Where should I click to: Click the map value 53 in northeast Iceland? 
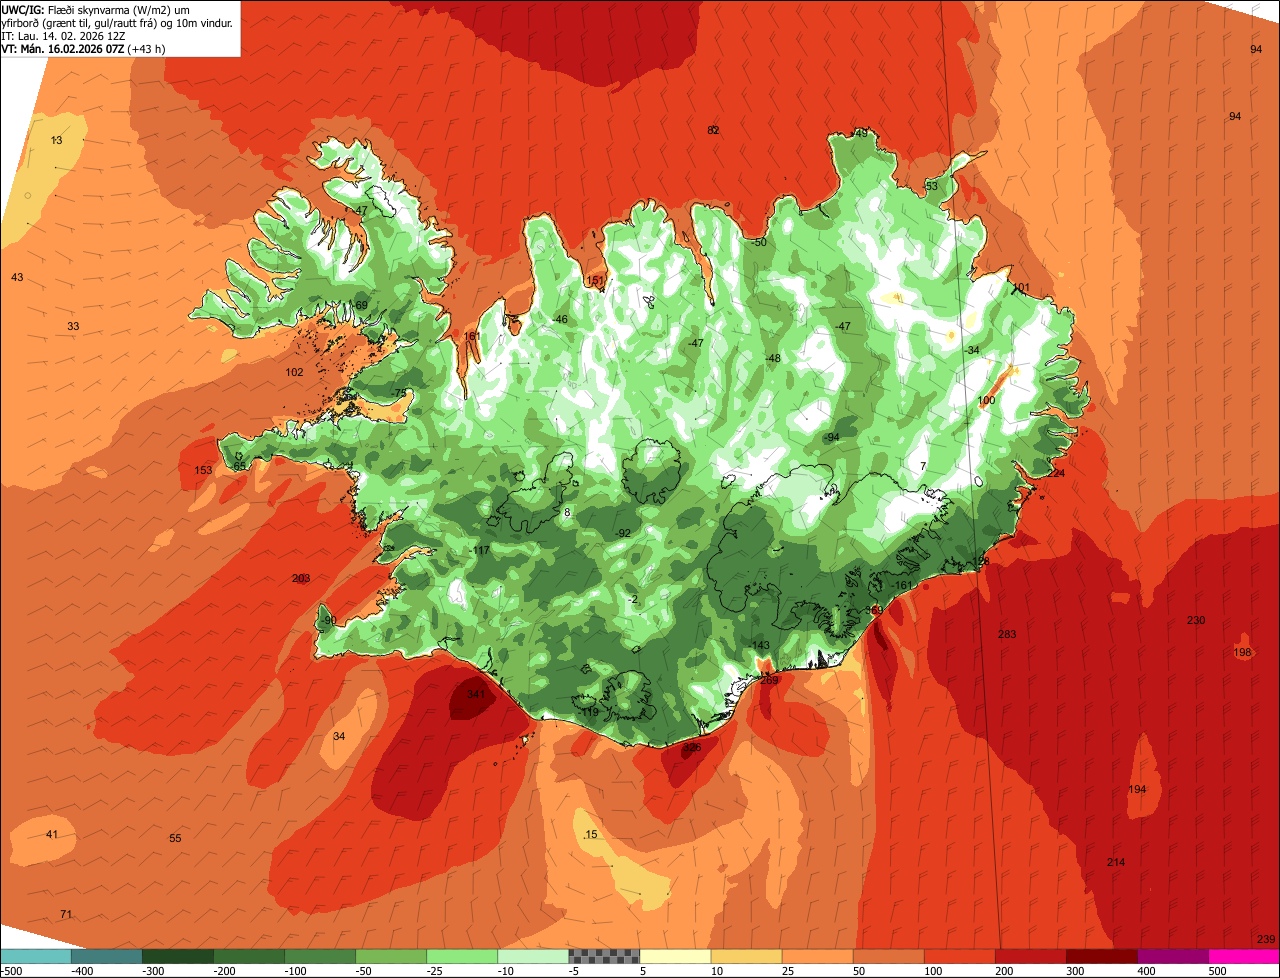(x=932, y=187)
